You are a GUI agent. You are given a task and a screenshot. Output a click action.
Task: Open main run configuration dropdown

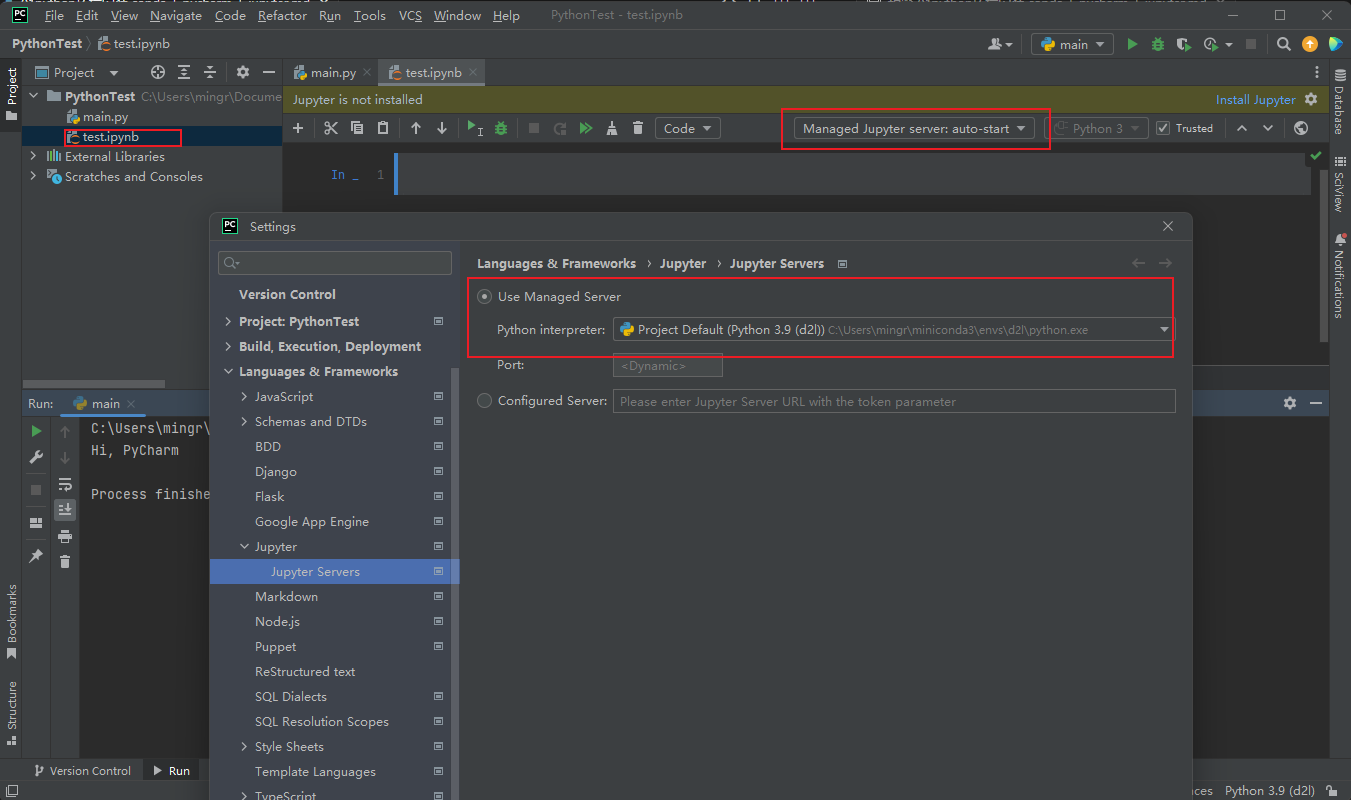coord(1072,44)
